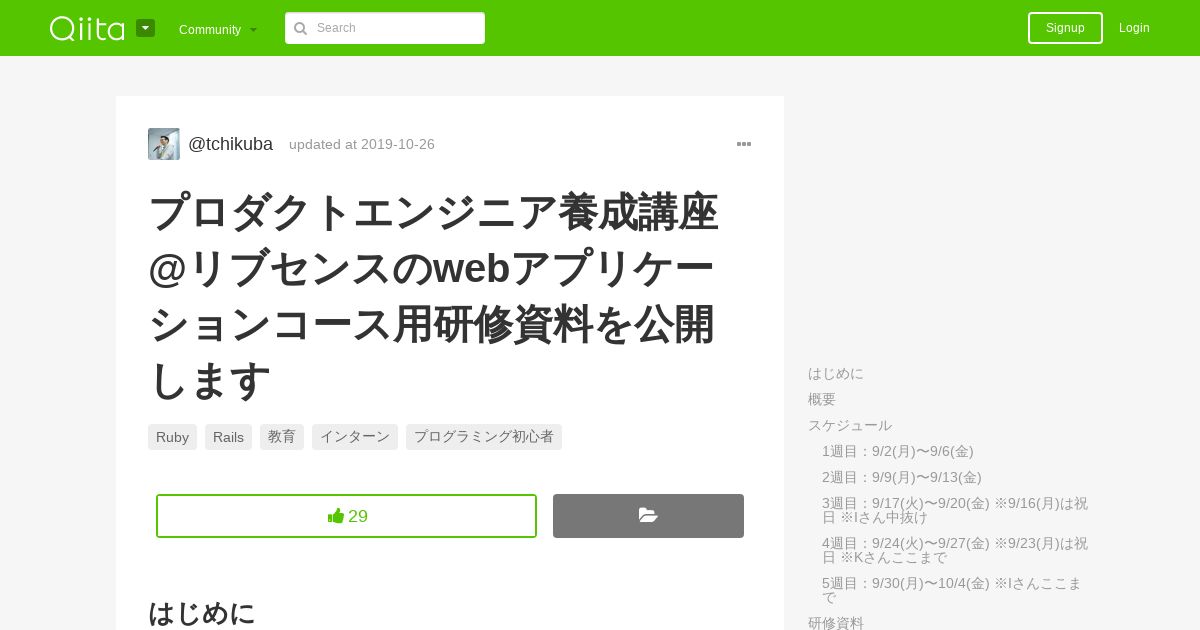Jump to 1週目：9/2(月)〜9/6(金) section

click(898, 451)
